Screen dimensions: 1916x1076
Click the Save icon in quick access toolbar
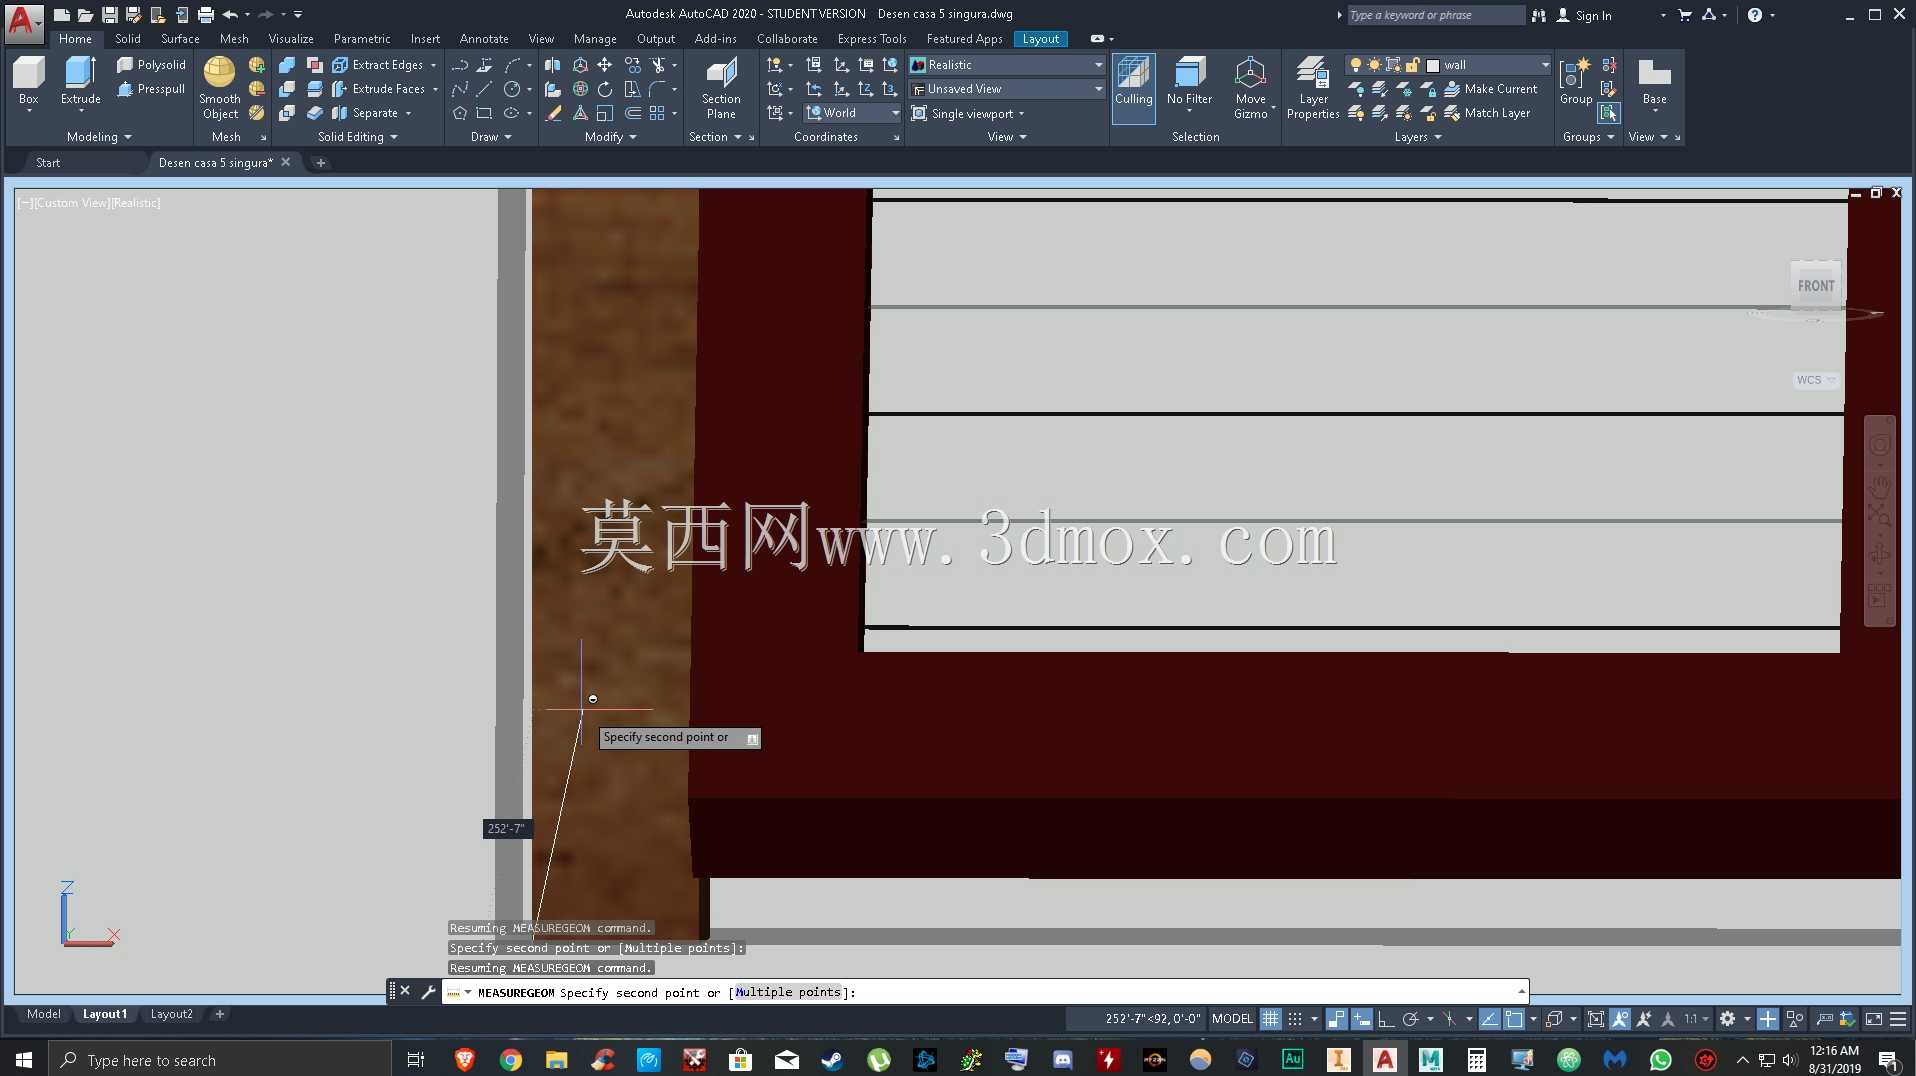(x=110, y=15)
